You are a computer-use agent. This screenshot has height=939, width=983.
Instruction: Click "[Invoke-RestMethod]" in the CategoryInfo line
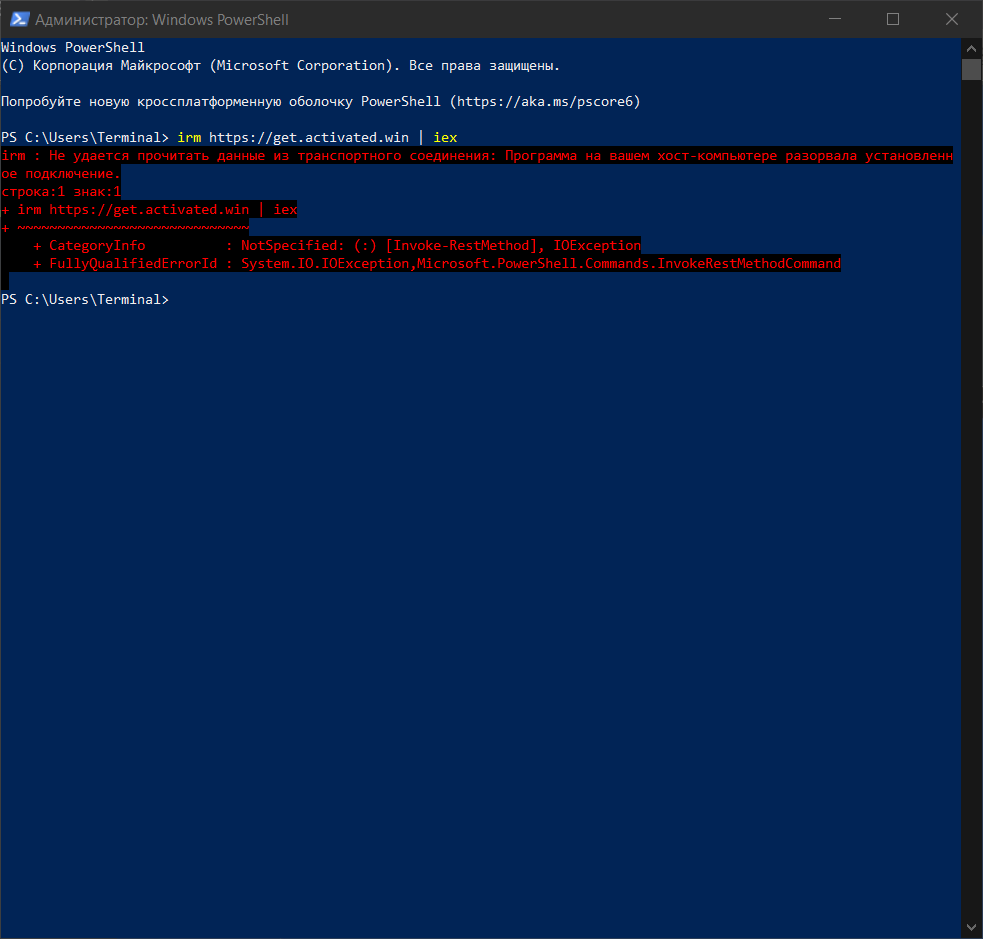[x=464, y=245]
